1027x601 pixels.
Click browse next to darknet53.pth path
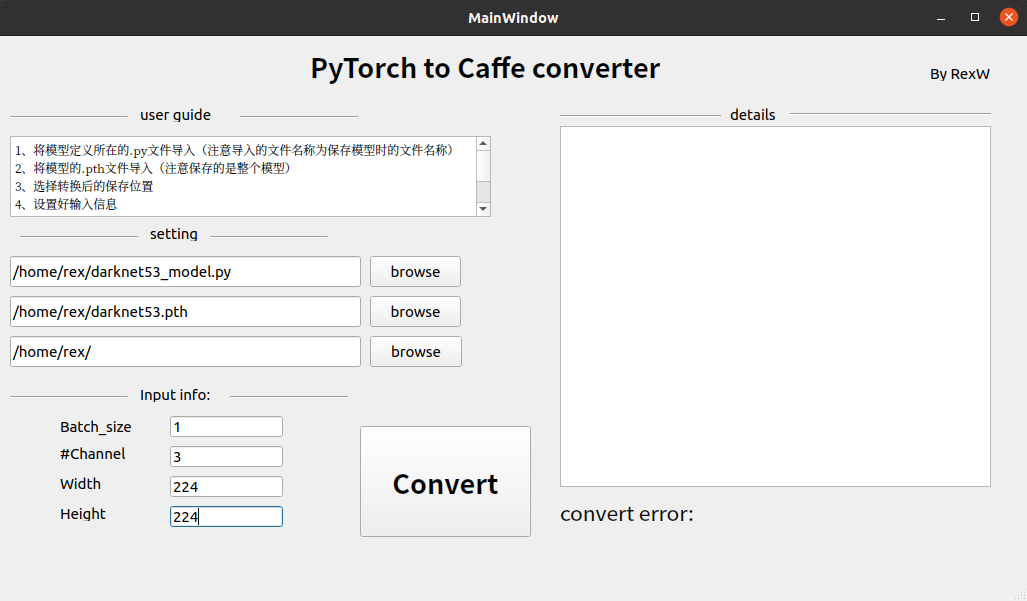pos(415,312)
